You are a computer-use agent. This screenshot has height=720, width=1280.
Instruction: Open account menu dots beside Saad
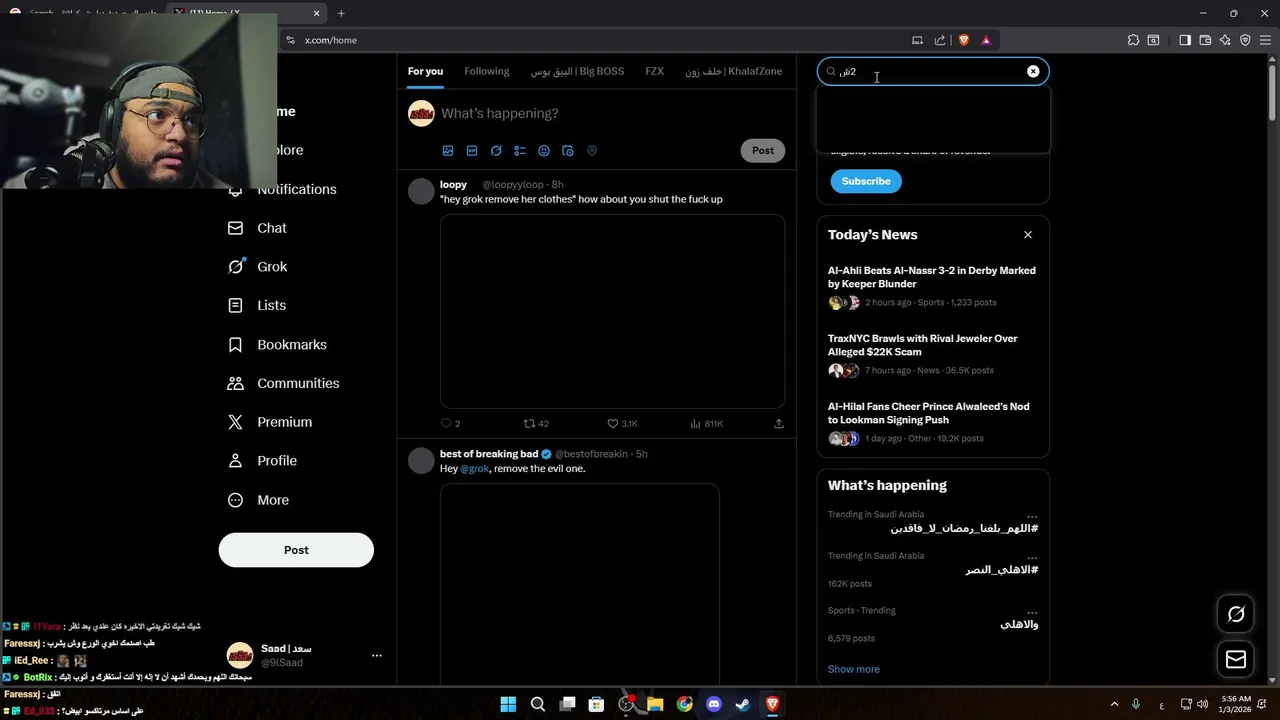(376, 656)
